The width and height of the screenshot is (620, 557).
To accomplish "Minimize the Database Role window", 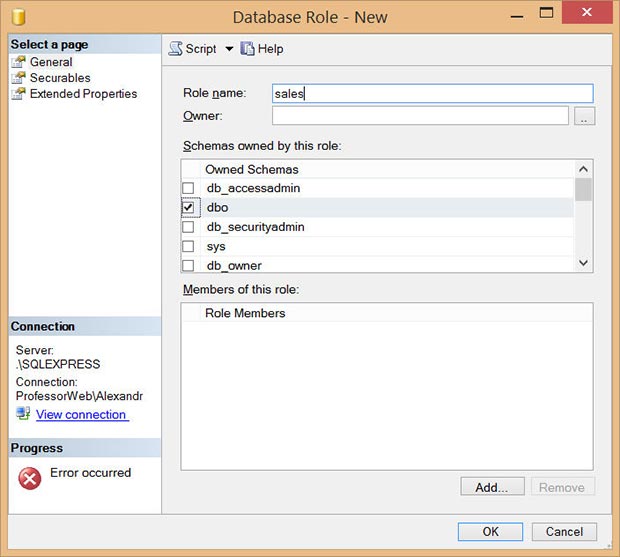I will (x=517, y=17).
